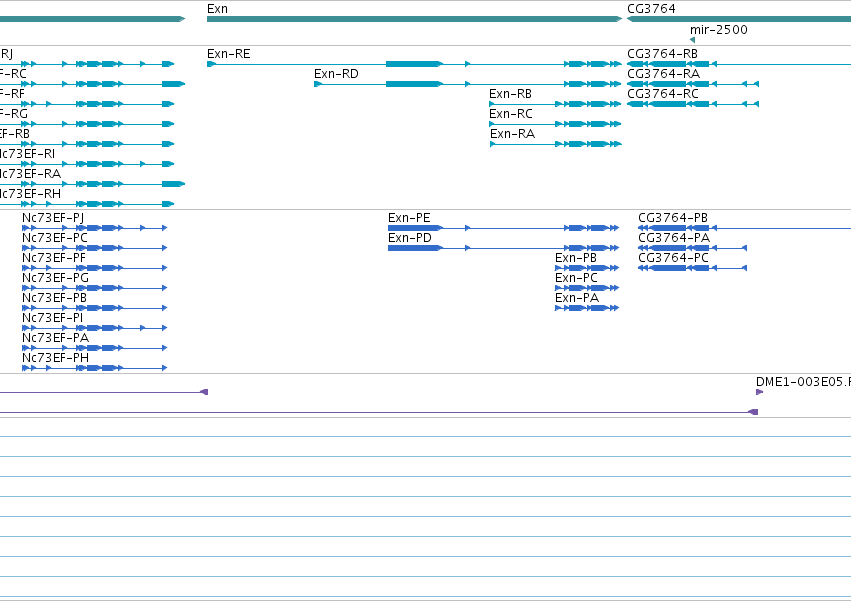Select the Exn-PD protein label
851x601 pixels.
pos(410,238)
